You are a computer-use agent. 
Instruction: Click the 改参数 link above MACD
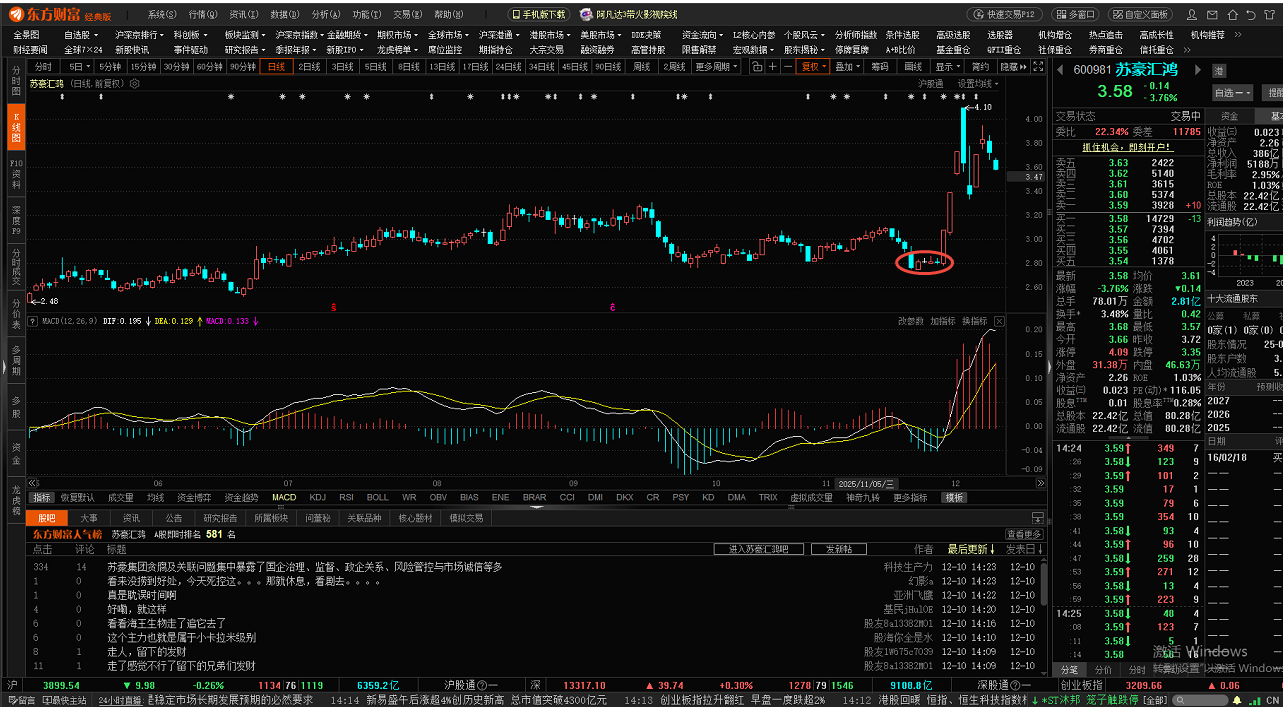(x=911, y=321)
